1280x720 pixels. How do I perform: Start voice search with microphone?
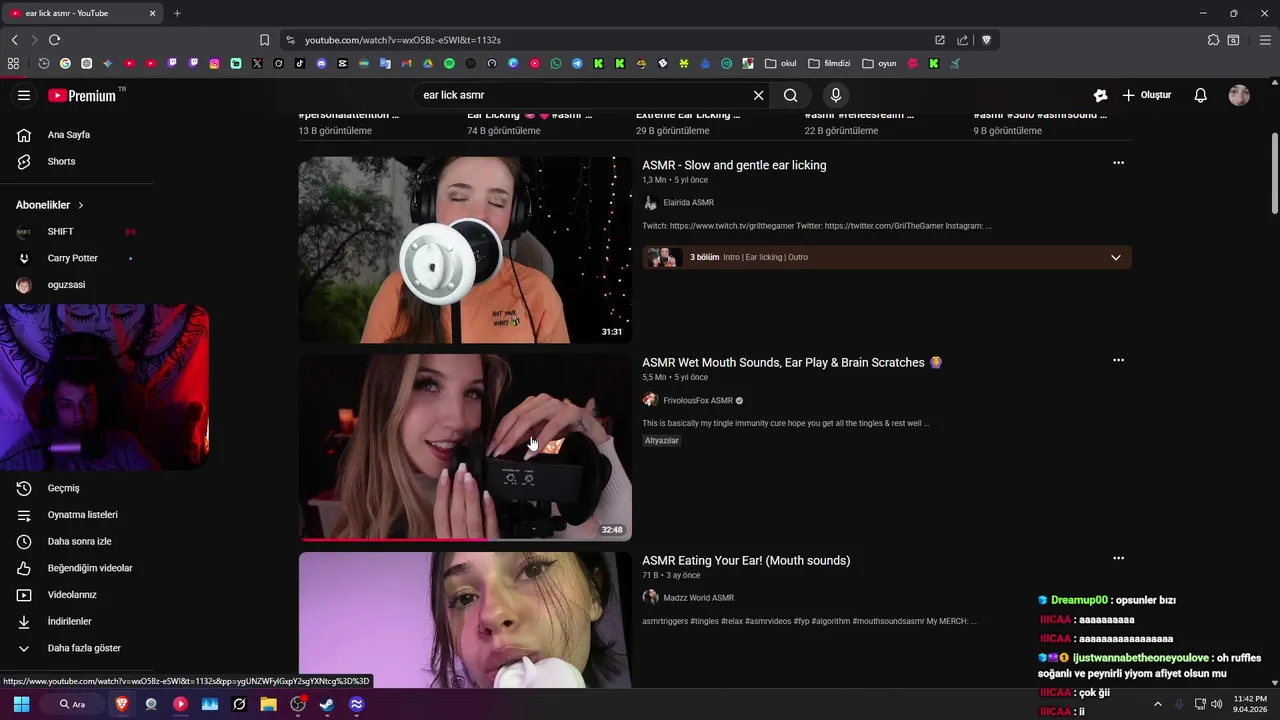point(836,95)
